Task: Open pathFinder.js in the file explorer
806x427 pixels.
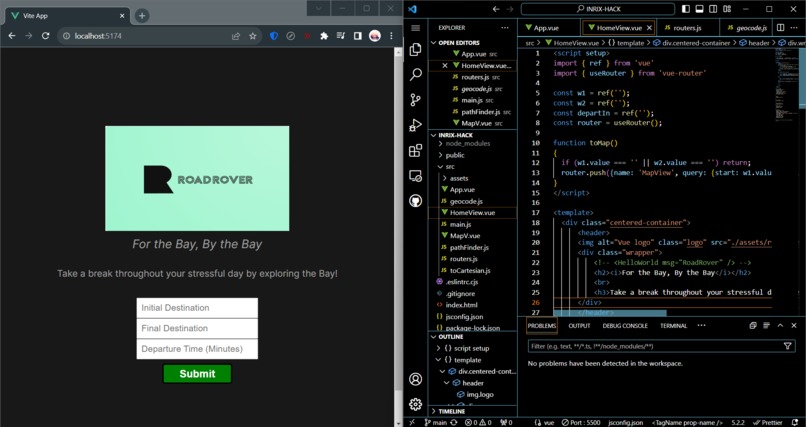Action: [469, 247]
